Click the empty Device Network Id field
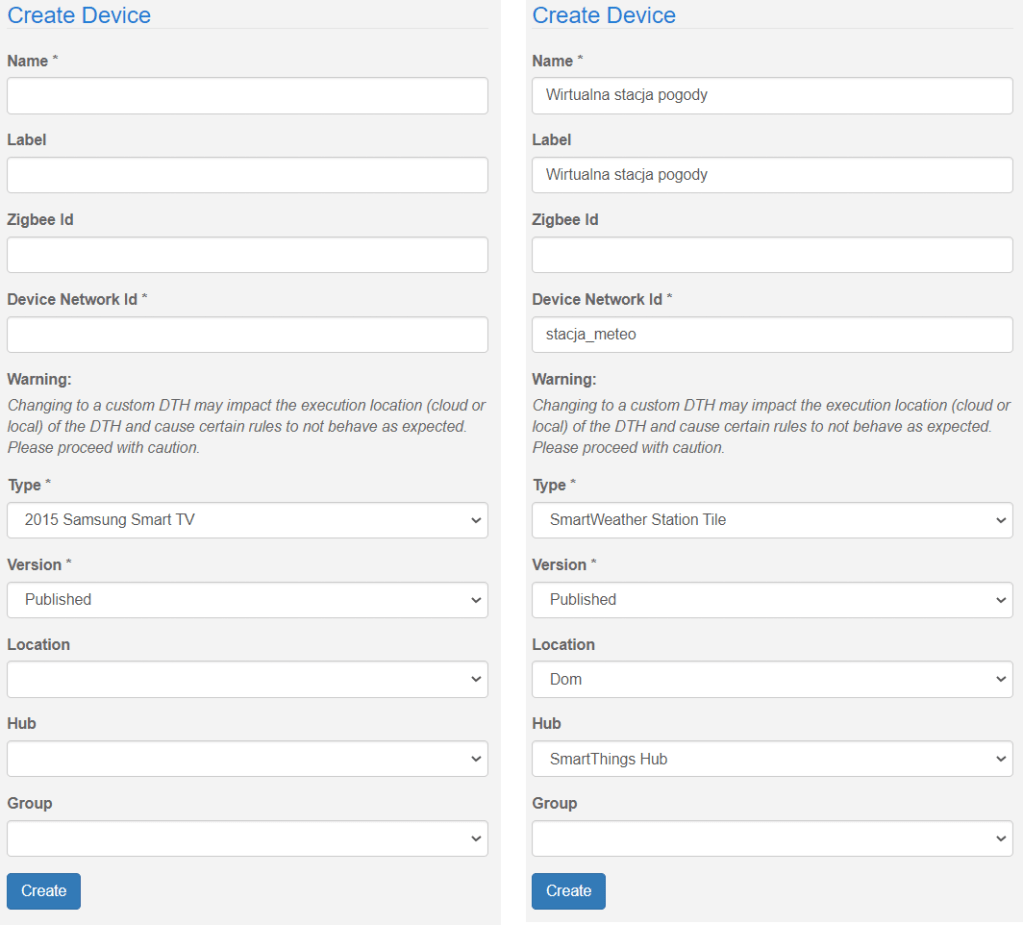Viewport: 1023px width, 925px height. (x=247, y=335)
